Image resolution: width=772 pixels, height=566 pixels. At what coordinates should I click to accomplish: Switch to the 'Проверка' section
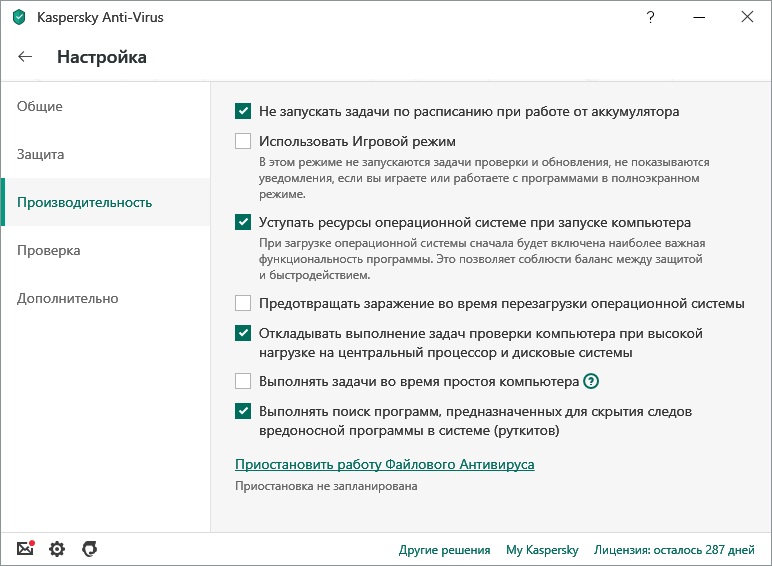click(x=106, y=250)
